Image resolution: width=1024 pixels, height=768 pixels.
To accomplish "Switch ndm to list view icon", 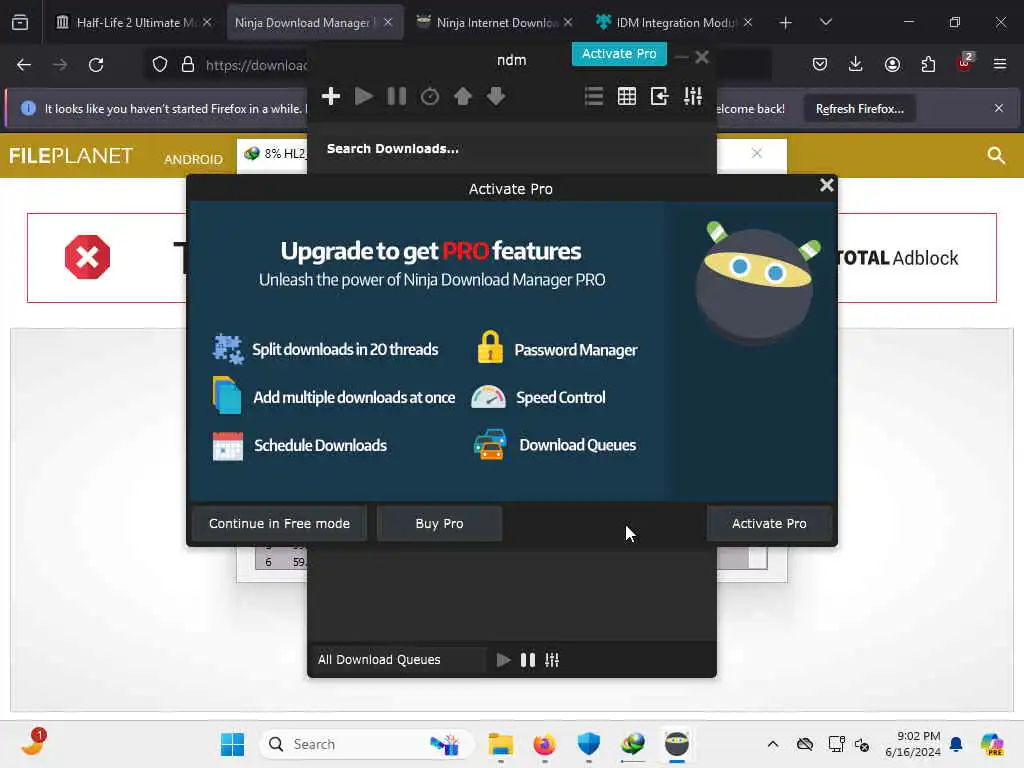I will (594, 96).
